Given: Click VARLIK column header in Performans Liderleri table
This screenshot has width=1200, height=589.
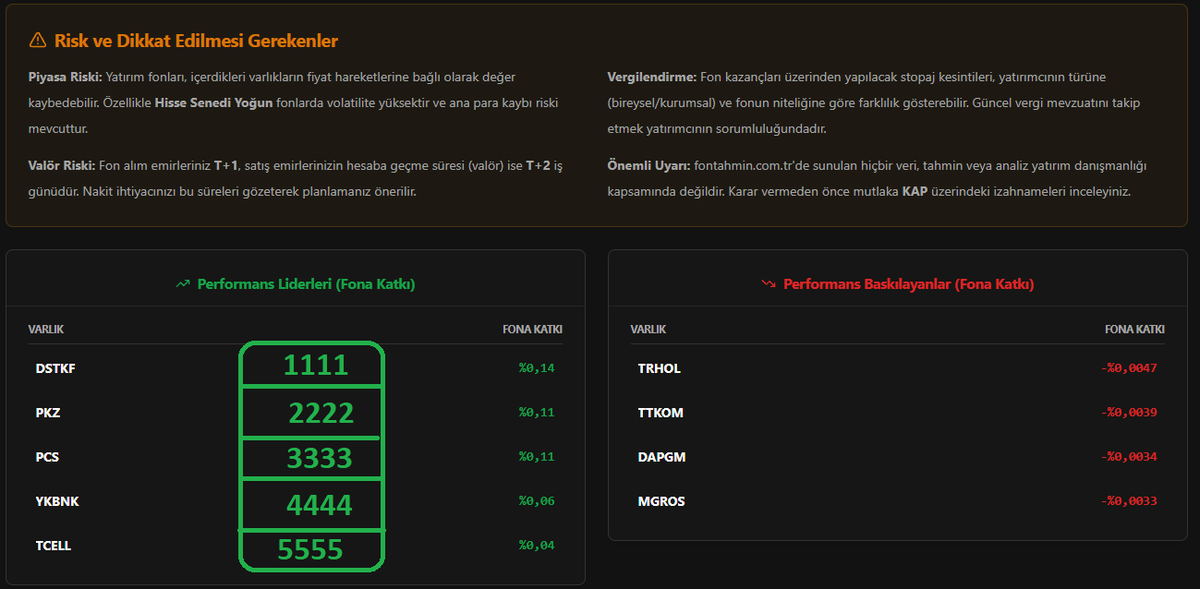Looking at the screenshot, I should coord(46,329).
